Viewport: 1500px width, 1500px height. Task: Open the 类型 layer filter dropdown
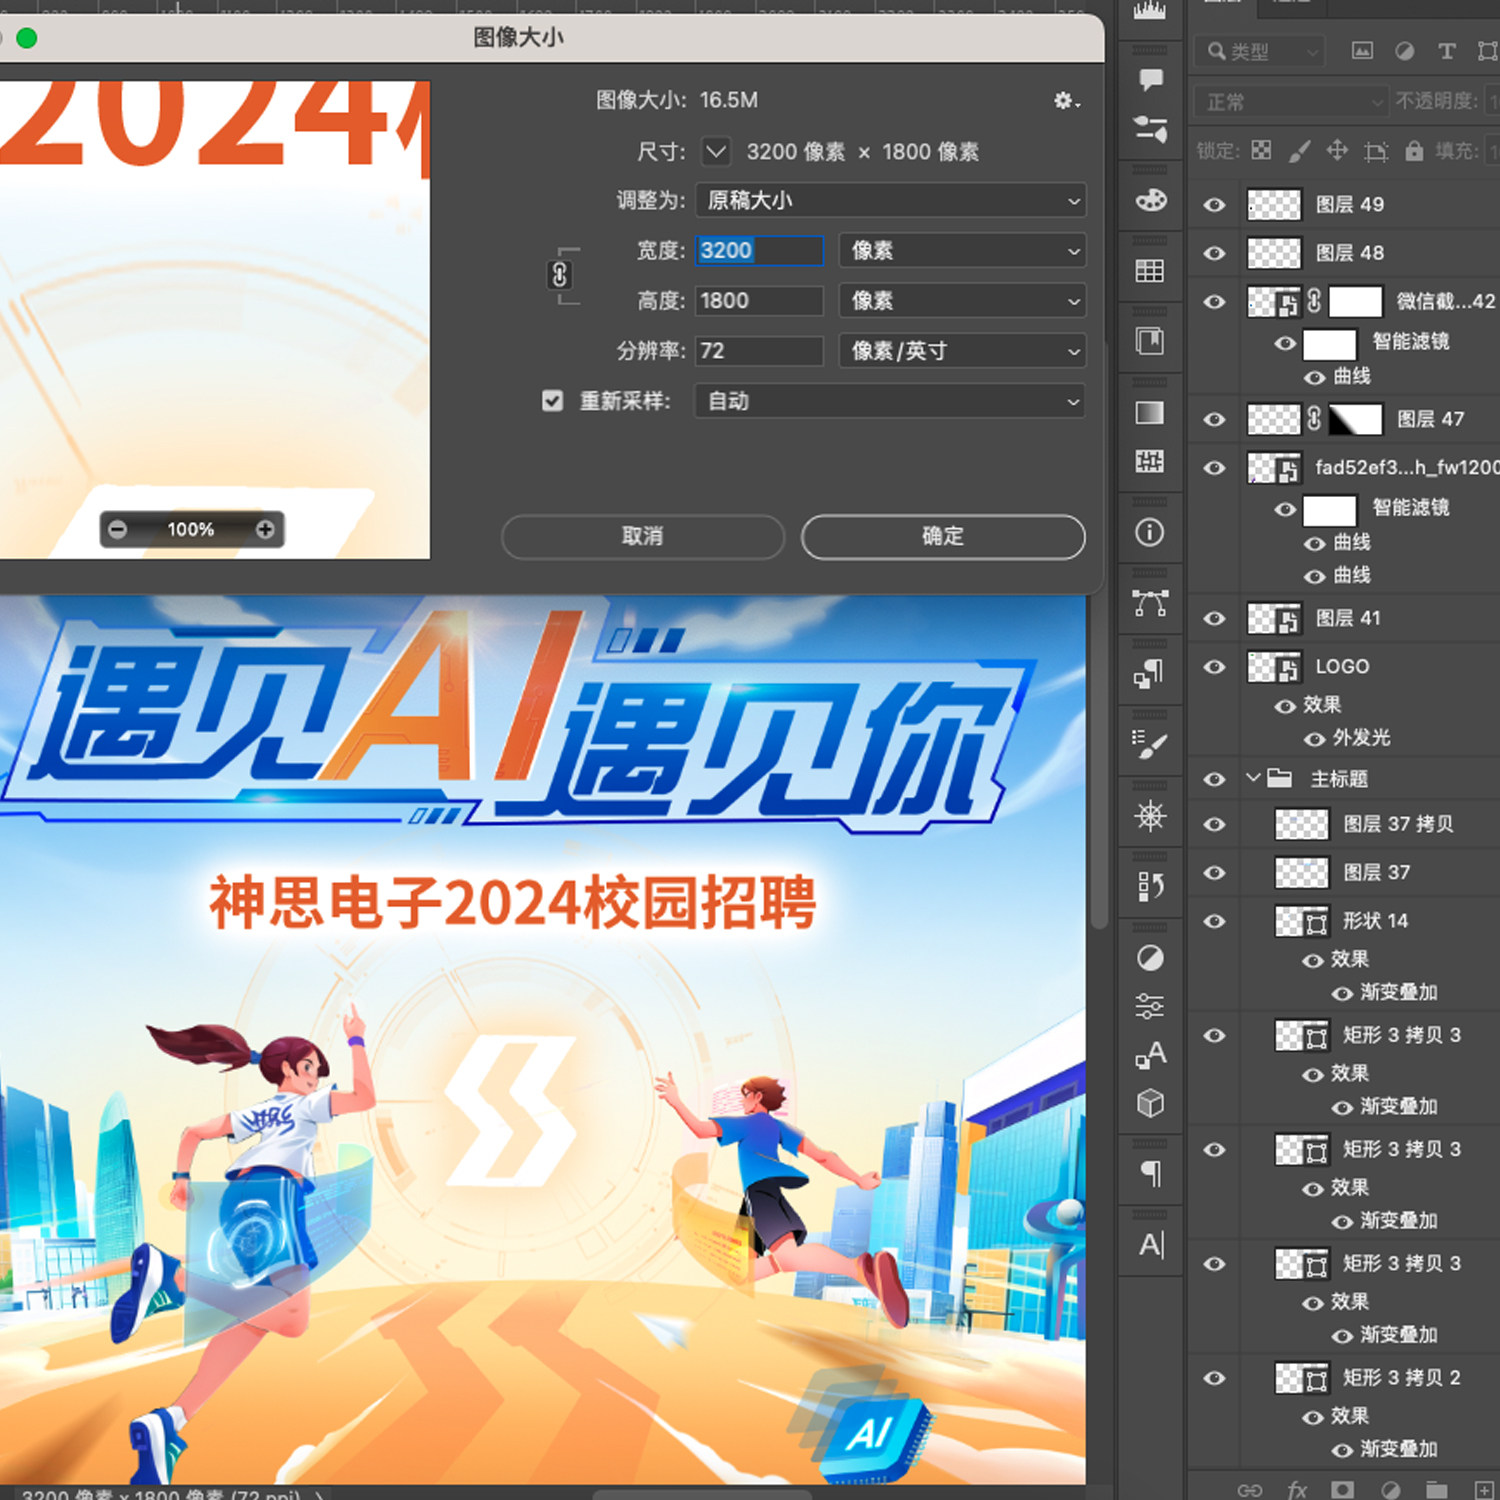click(x=1260, y=51)
